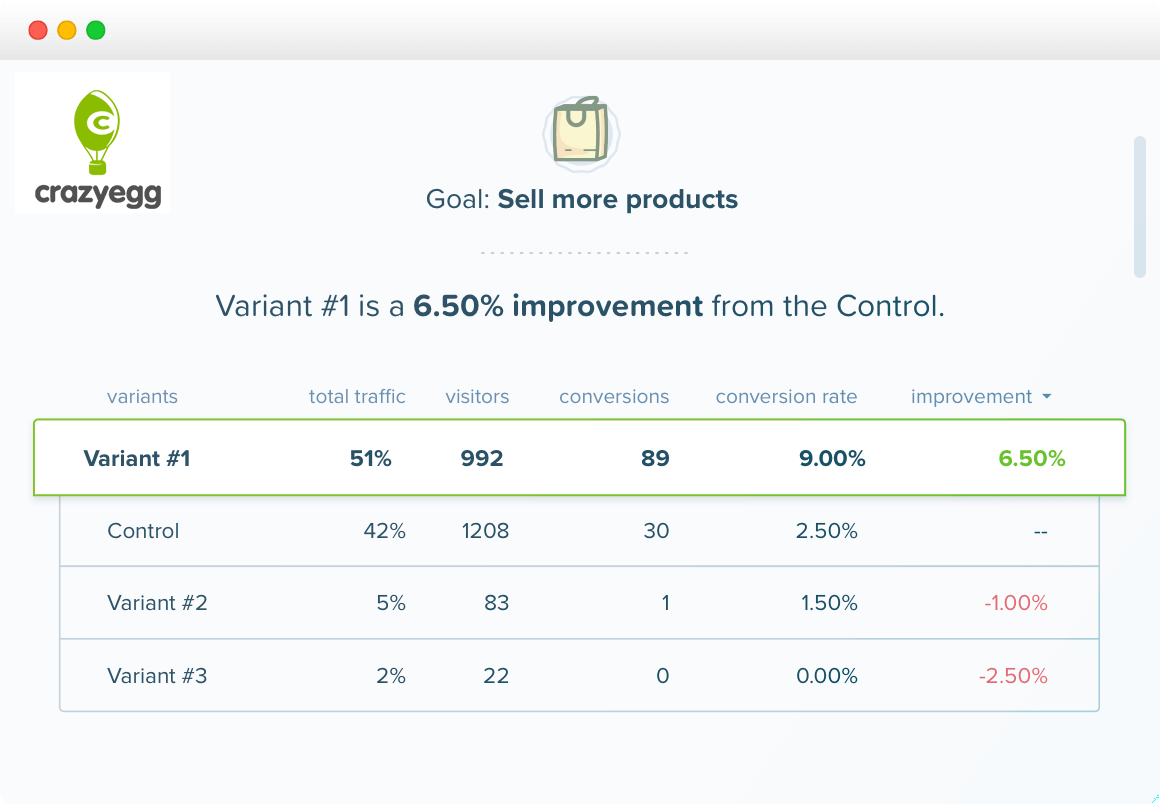Sort by the improvement column header
This screenshot has height=804, width=1160.
(970, 397)
